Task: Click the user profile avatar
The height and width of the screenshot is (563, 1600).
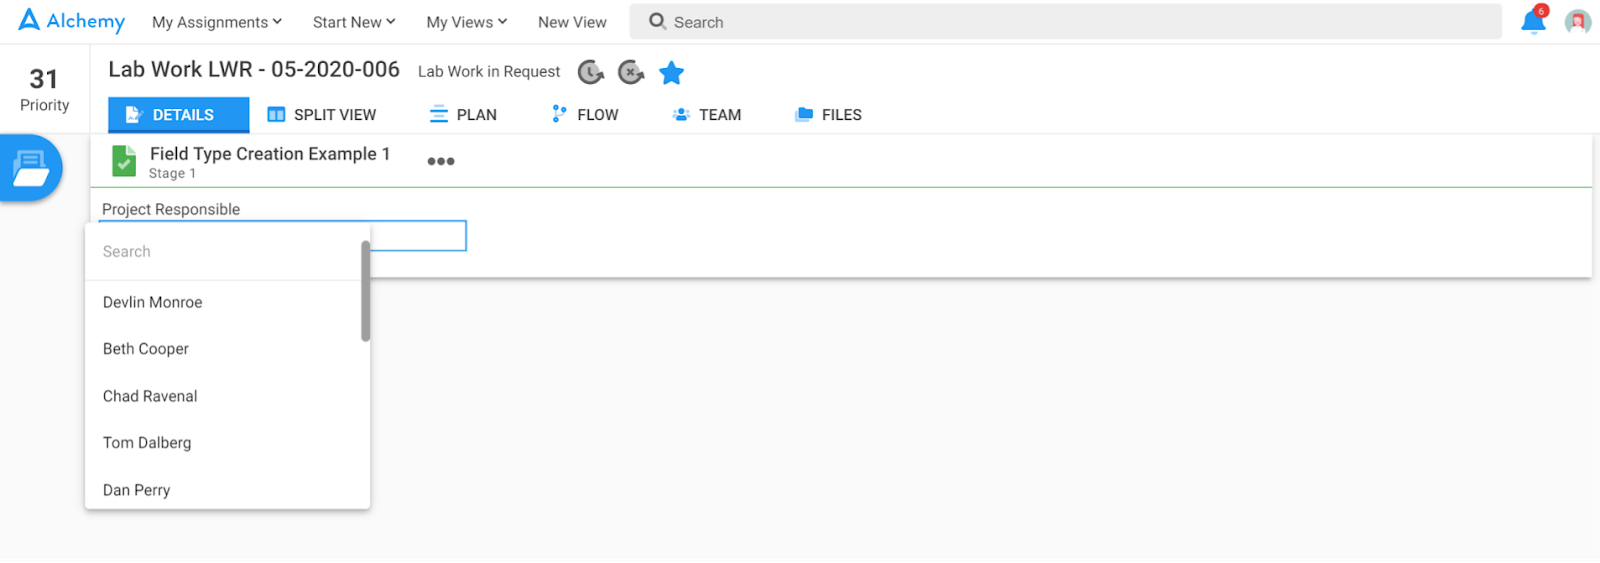Action: (1578, 21)
